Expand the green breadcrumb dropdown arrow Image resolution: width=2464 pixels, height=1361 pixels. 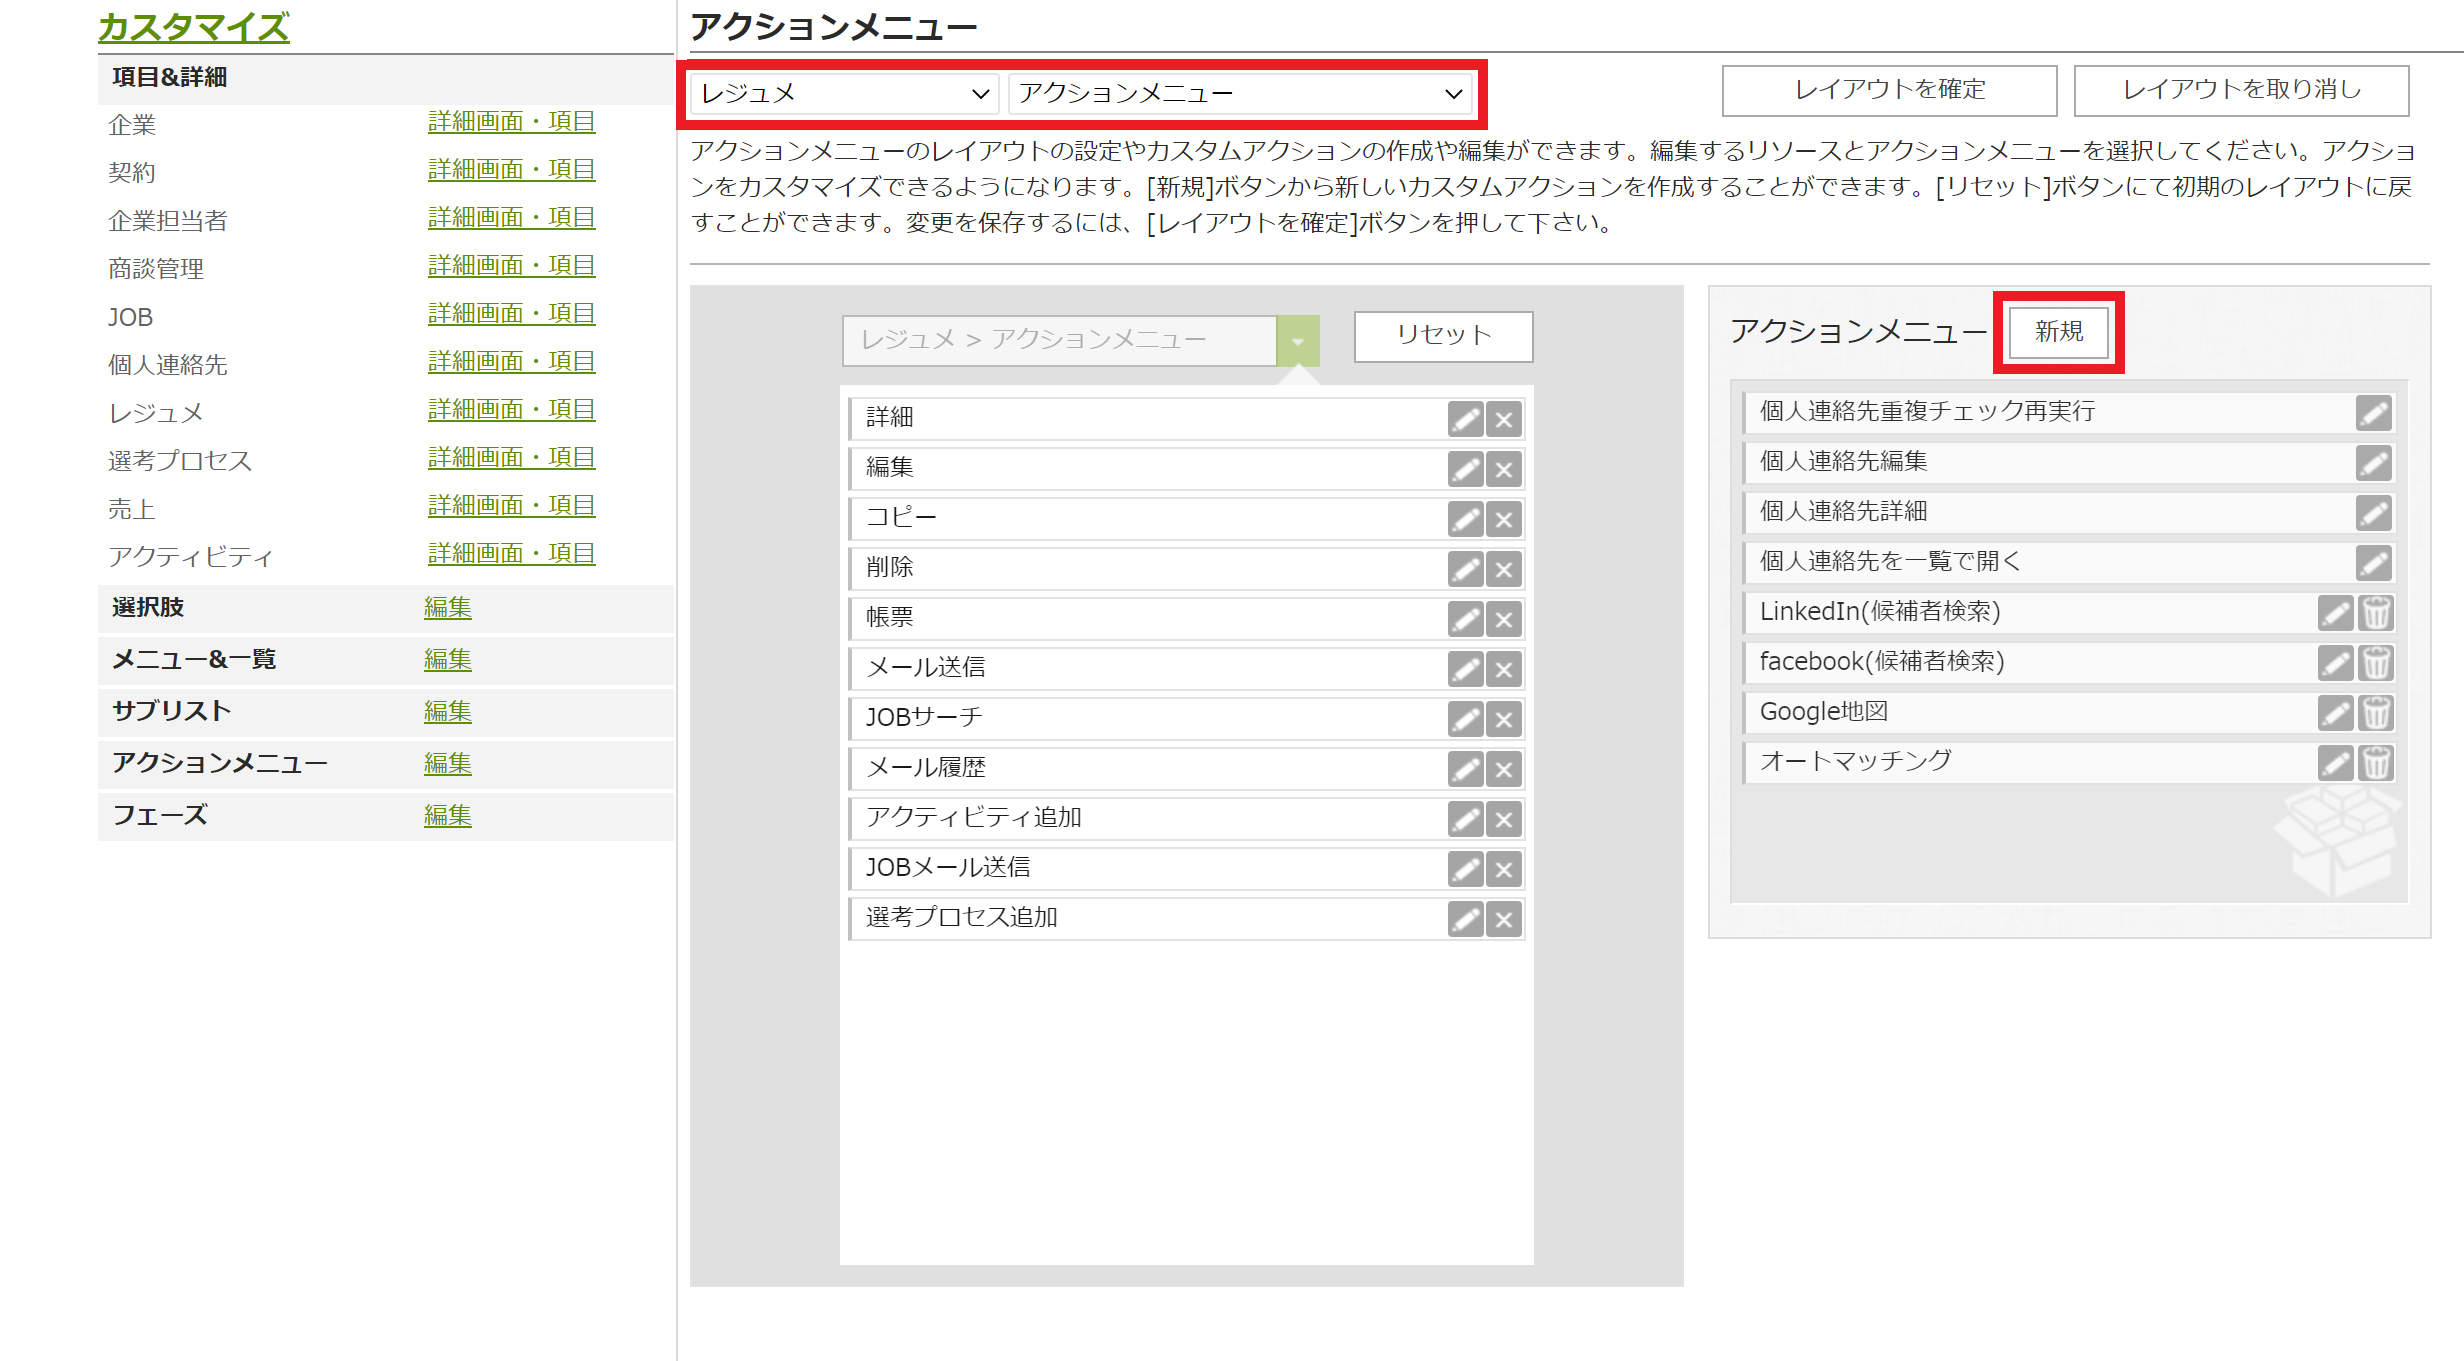pos(1300,339)
